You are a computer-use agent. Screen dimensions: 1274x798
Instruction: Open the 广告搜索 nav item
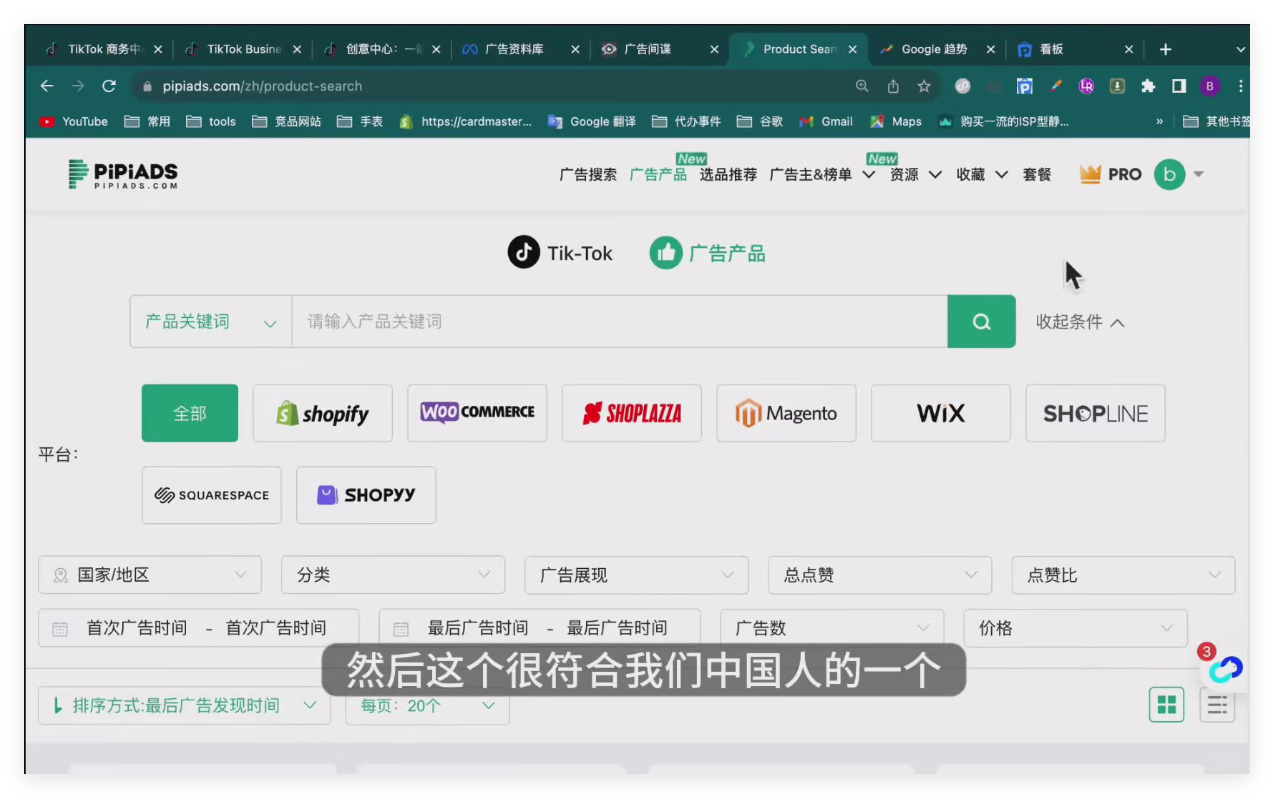(588, 174)
